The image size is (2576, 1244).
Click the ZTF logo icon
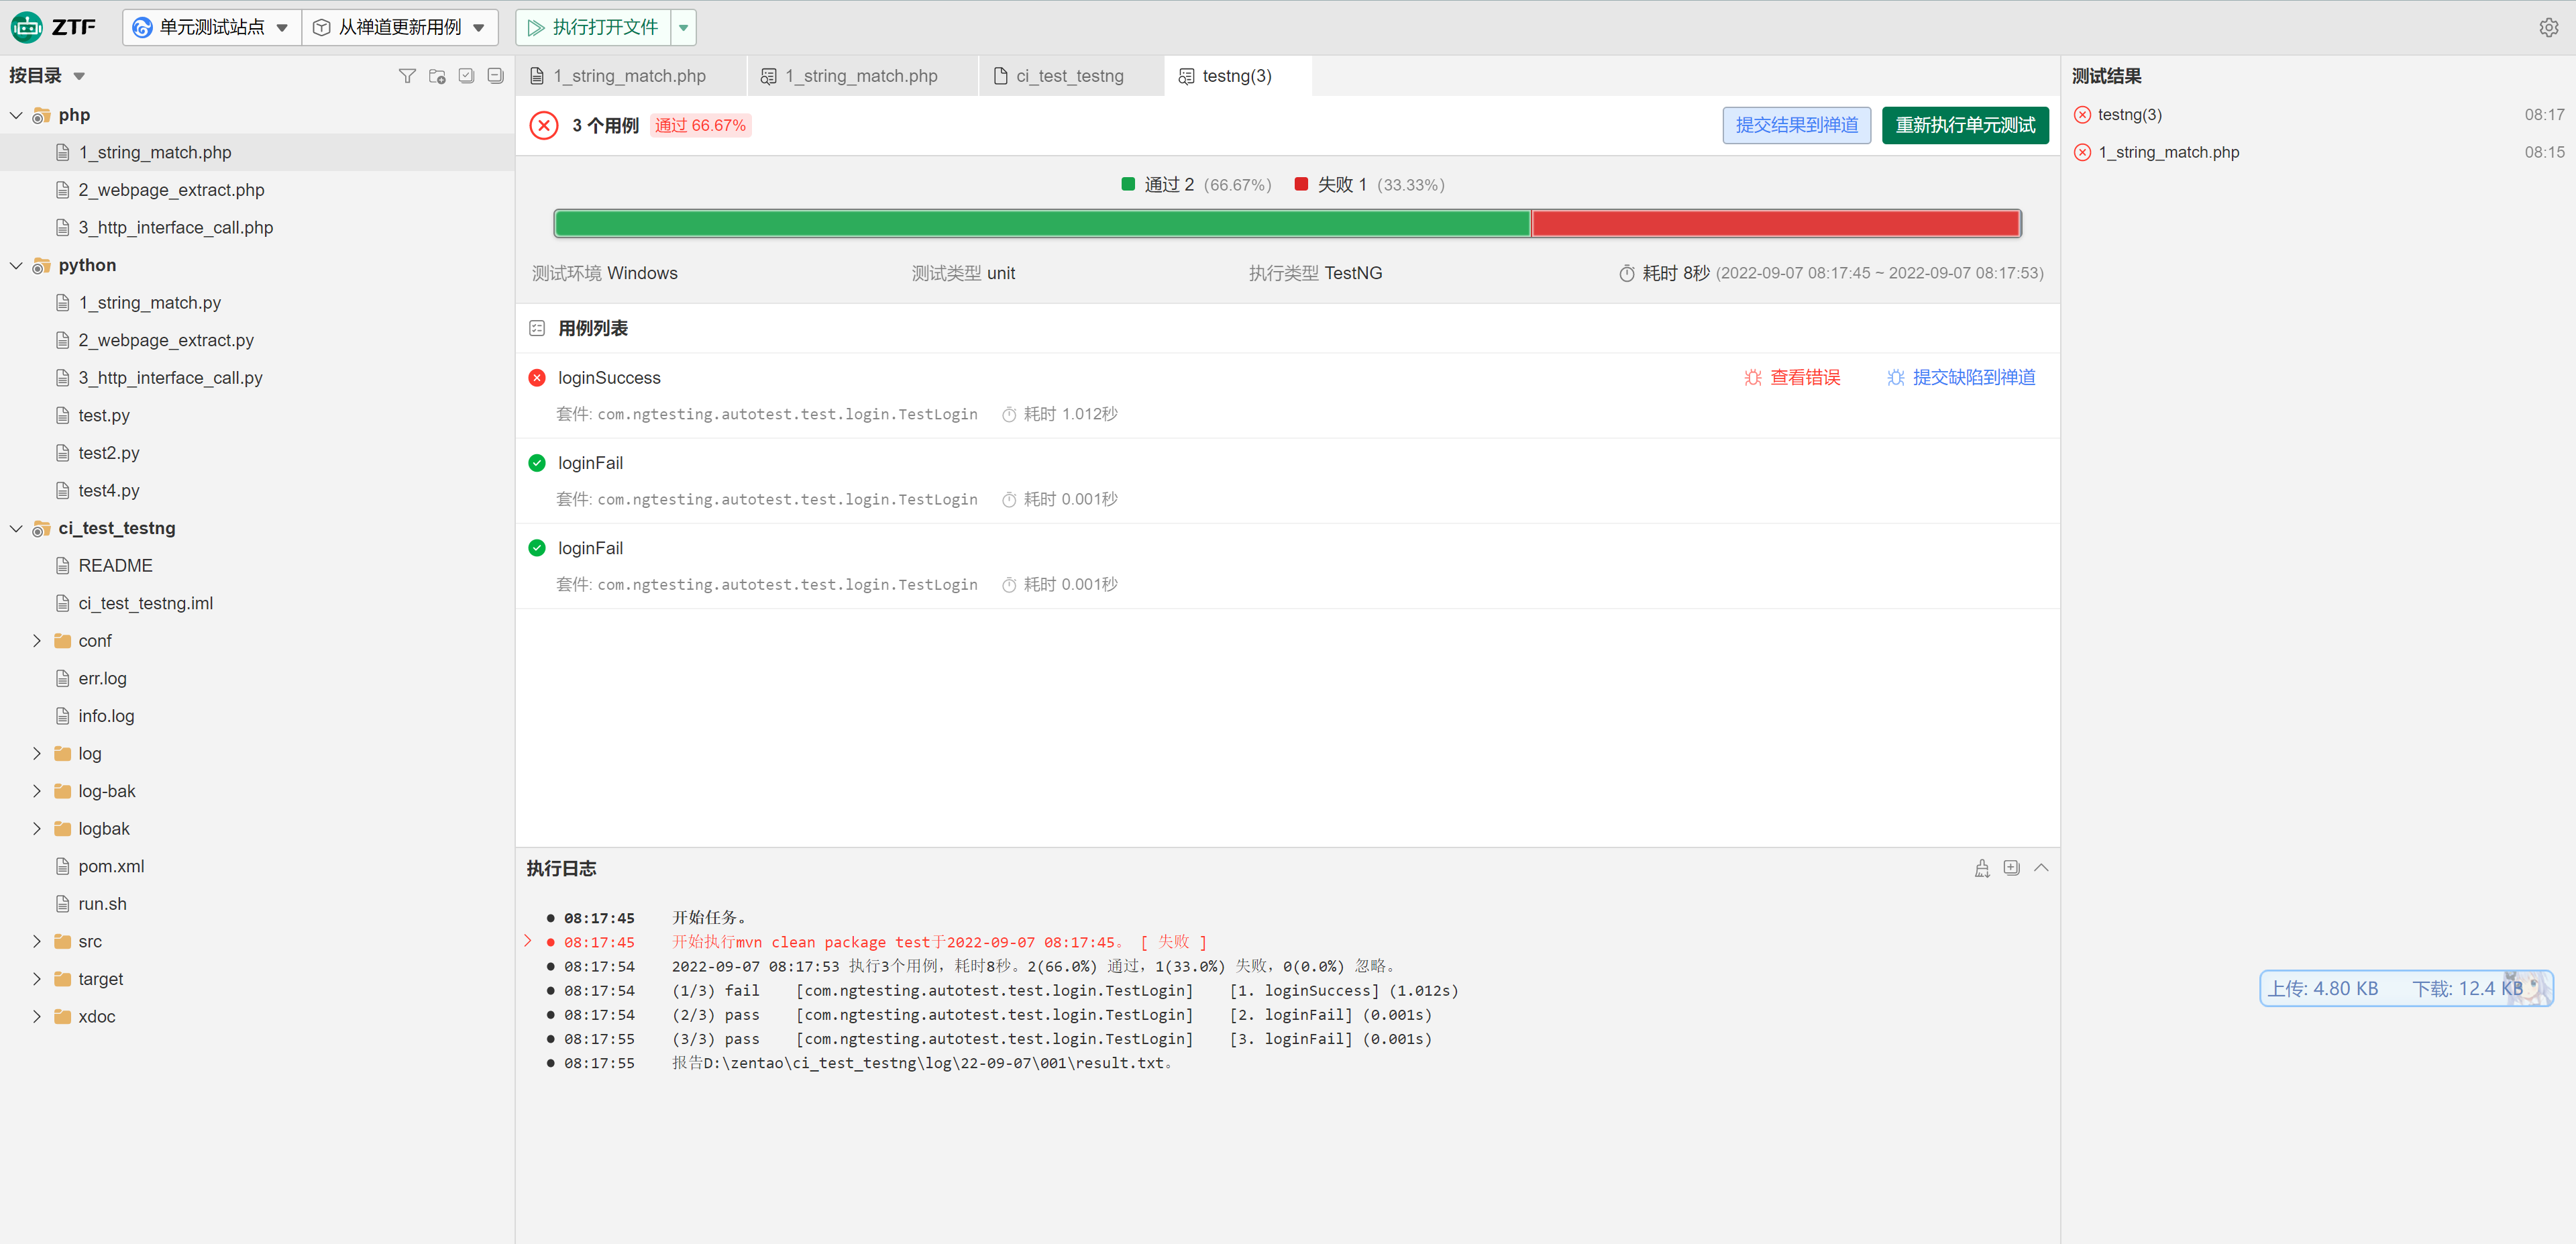(x=26, y=27)
